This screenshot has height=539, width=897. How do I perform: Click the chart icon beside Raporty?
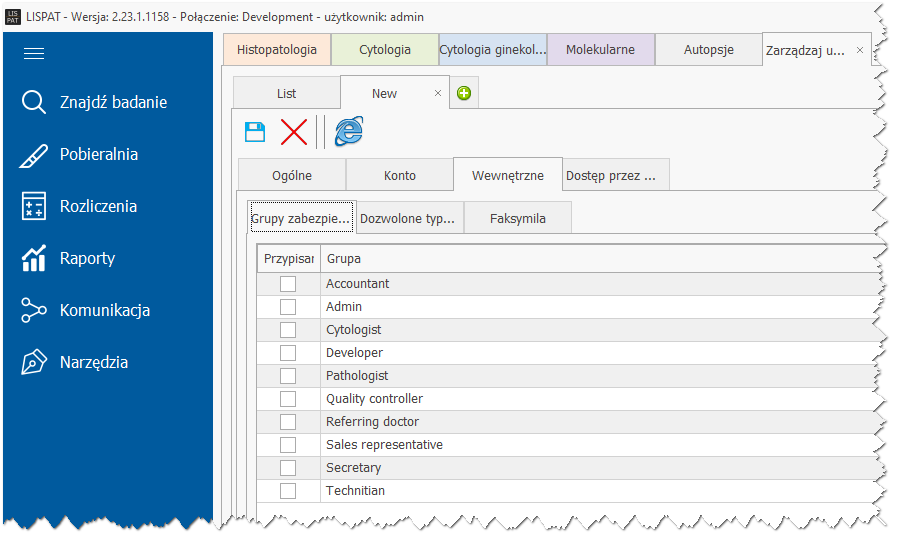(34, 258)
